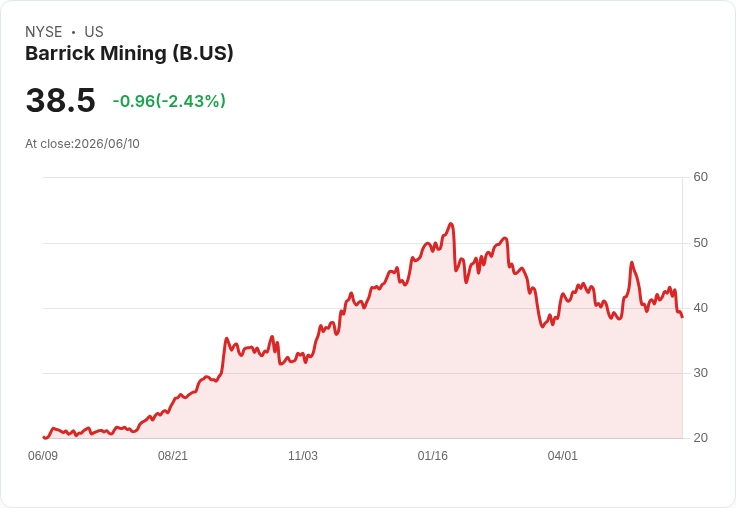Screen dimensions: 736x508
Task: Click the 01/16 date axis label
Action: pyautogui.click(x=433, y=456)
